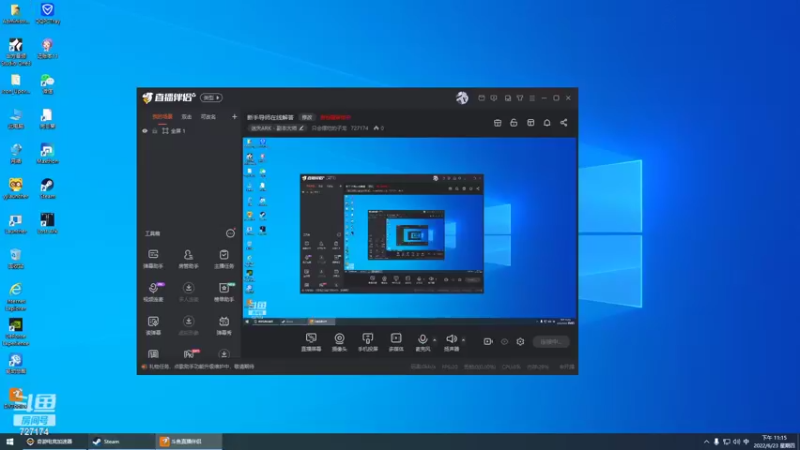Open the Windows Start menu
Viewport: 800px width, 450px height.
click(x=10, y=441)
